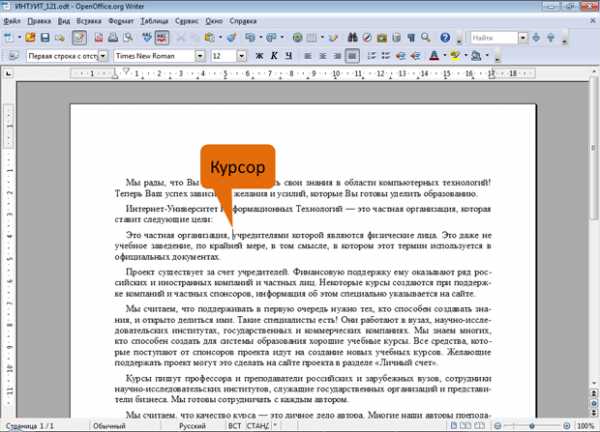Click the Print file directly icon
This screenshot has height=432, width=600.
[113, 37]
